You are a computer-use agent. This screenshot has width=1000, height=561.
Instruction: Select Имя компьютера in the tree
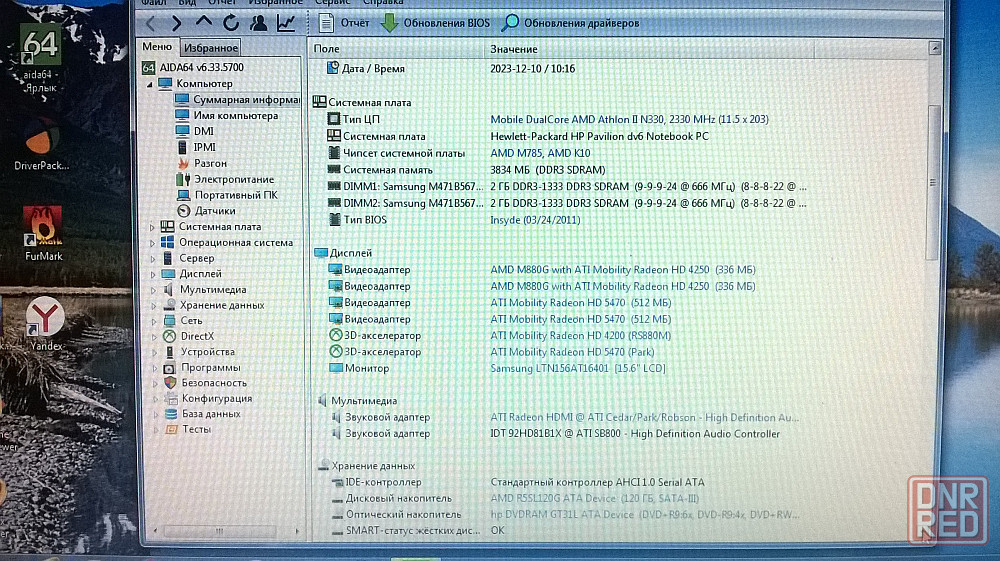(x=227, y=115)
